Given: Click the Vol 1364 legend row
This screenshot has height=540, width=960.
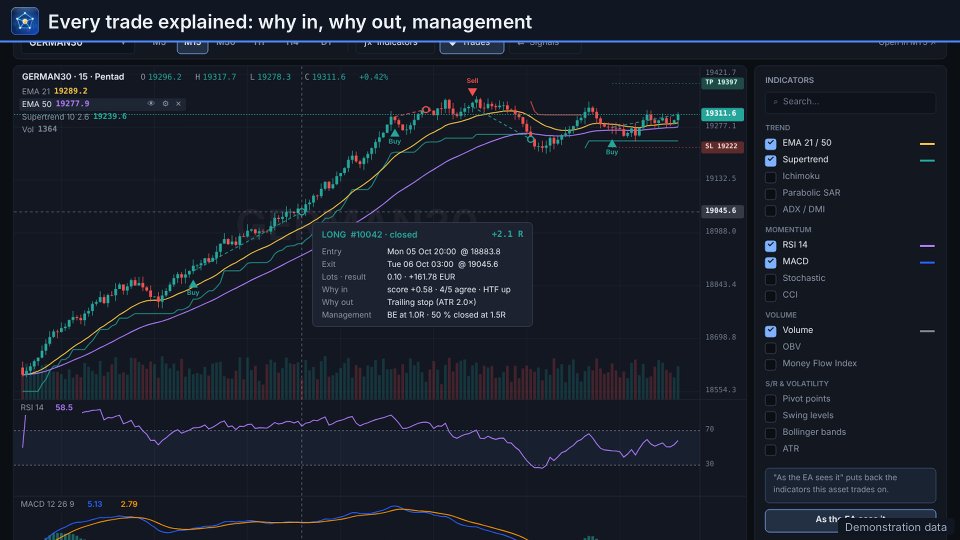Looking at the screenshot, I should click(x=39, y=129).
